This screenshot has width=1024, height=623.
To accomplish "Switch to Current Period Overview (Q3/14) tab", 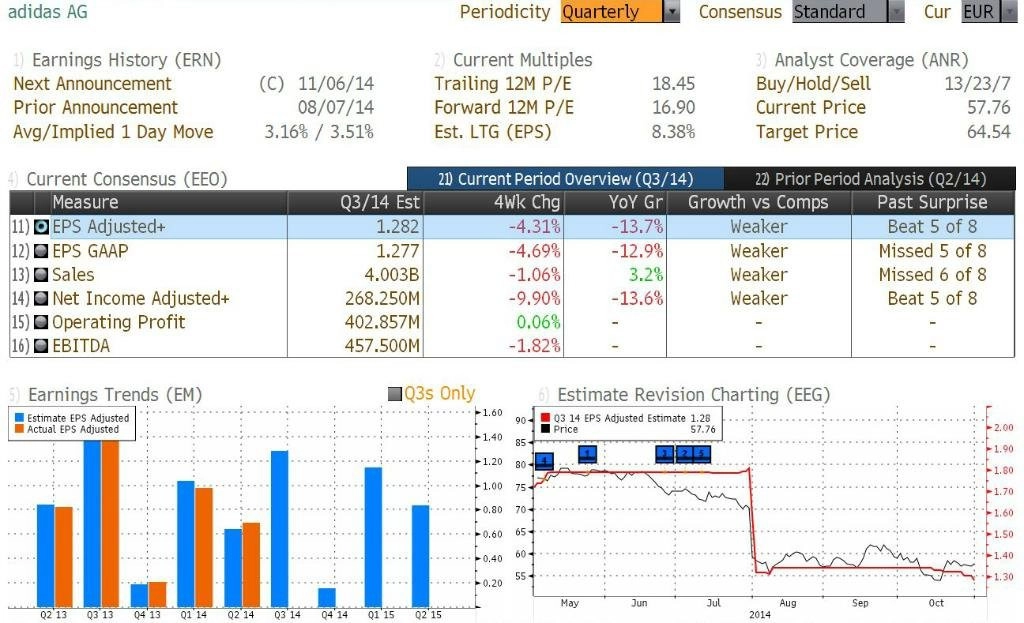I will 566,178.
